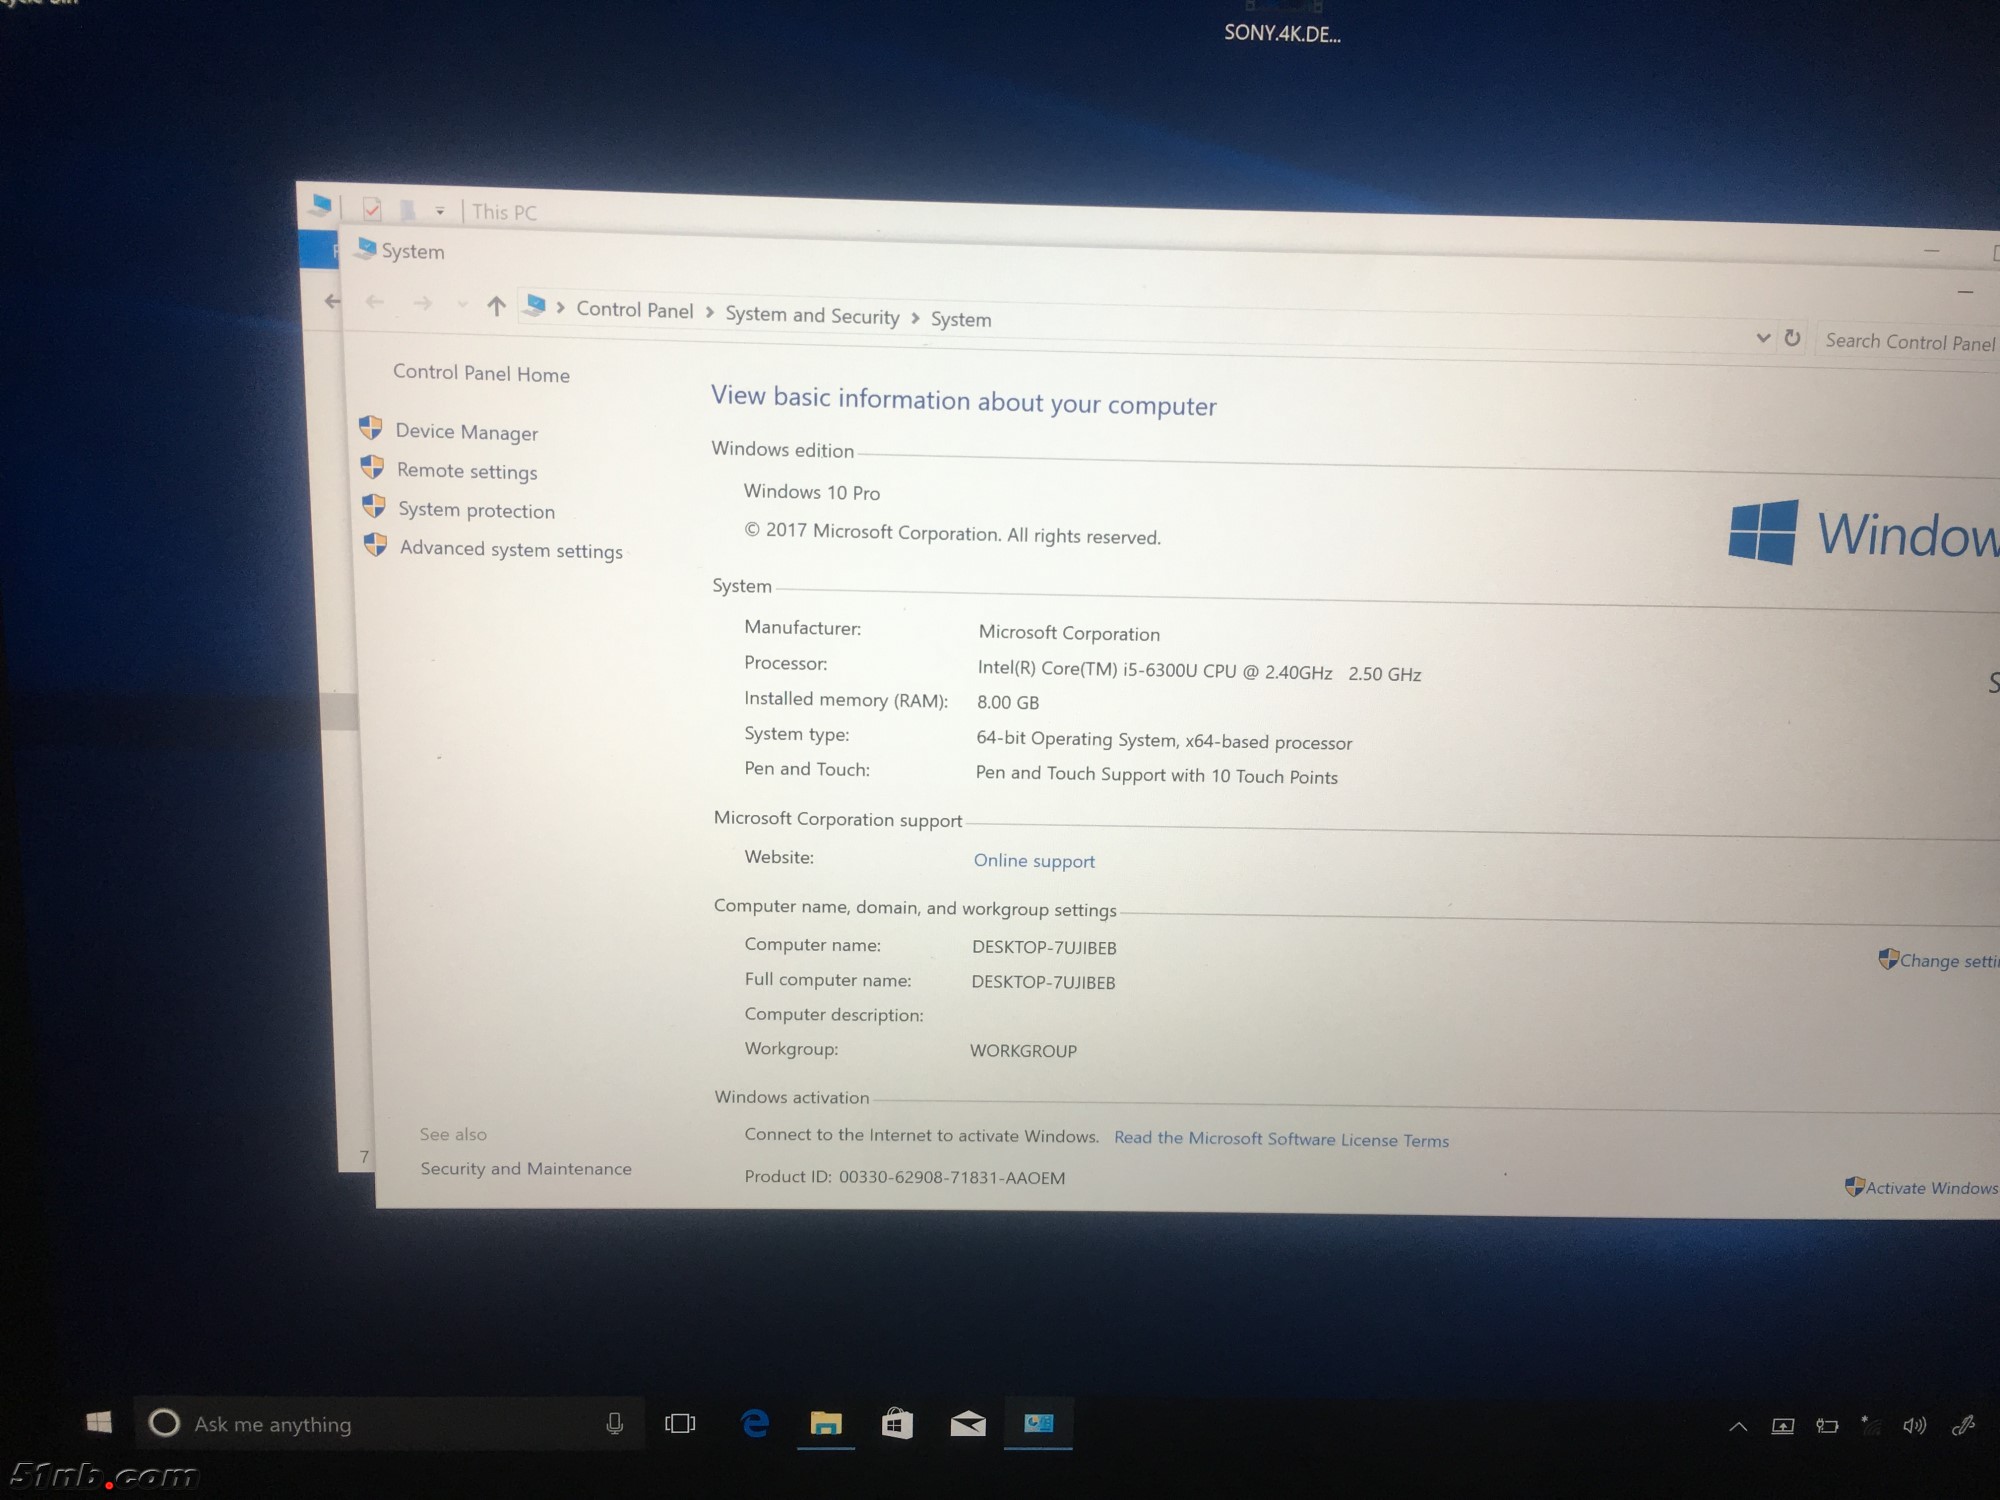This screenshot has width=2000, height=1500.
Task: Open File Explorer from taskbar
Action: 826,1423
